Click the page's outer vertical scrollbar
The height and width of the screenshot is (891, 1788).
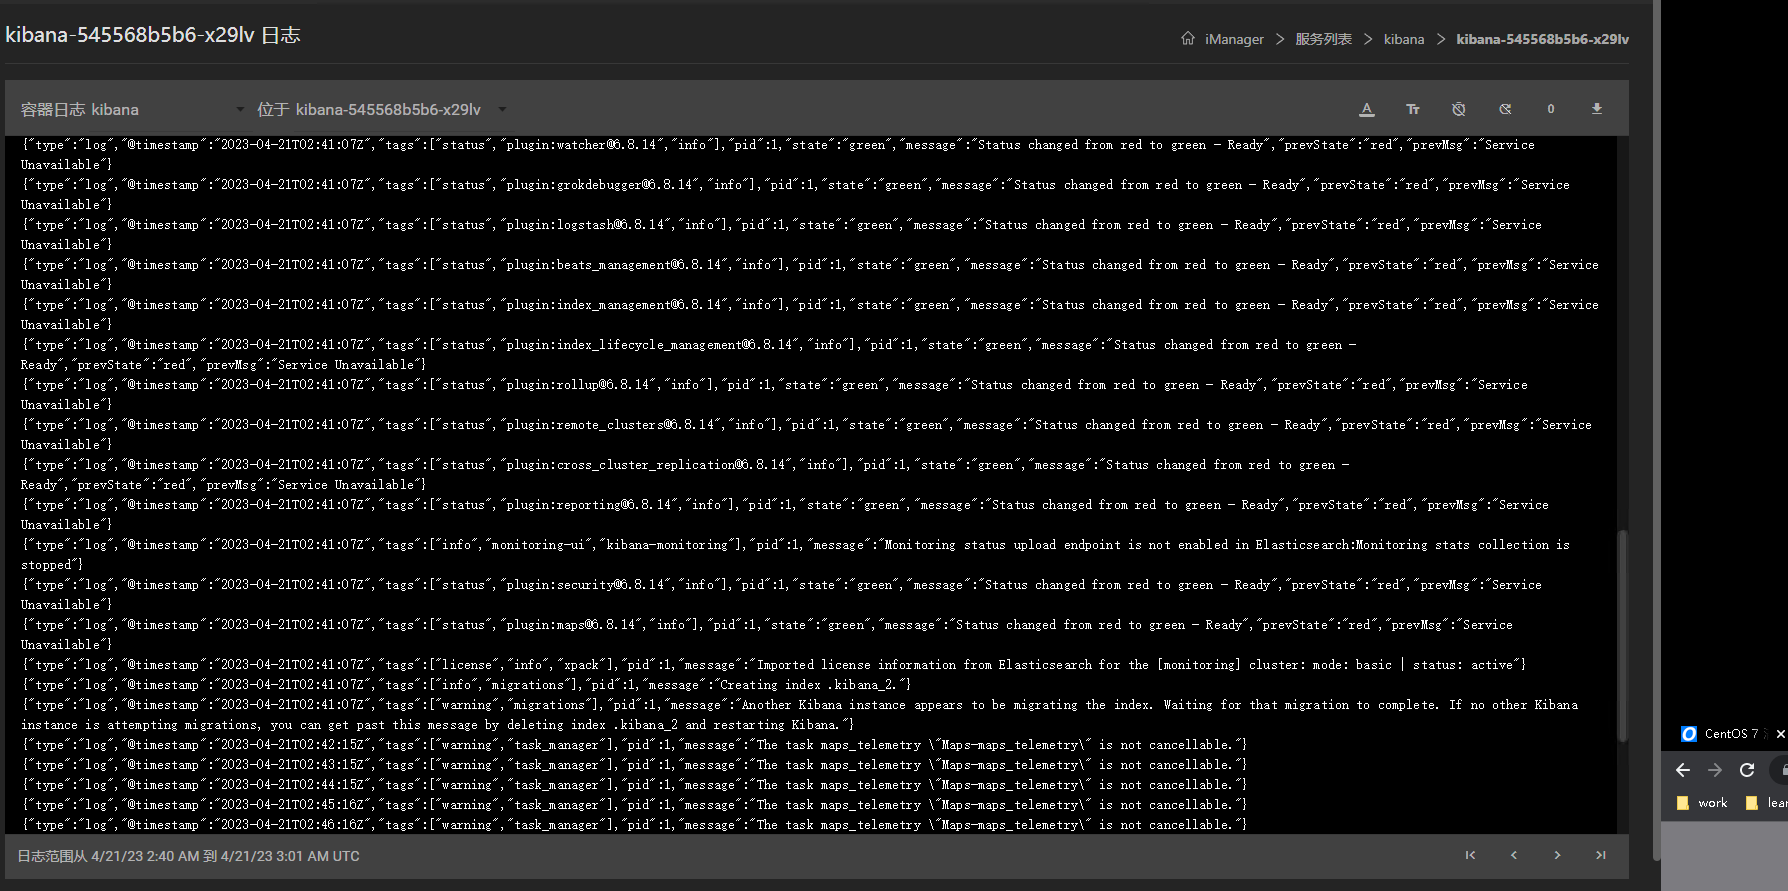[1656, 430]
